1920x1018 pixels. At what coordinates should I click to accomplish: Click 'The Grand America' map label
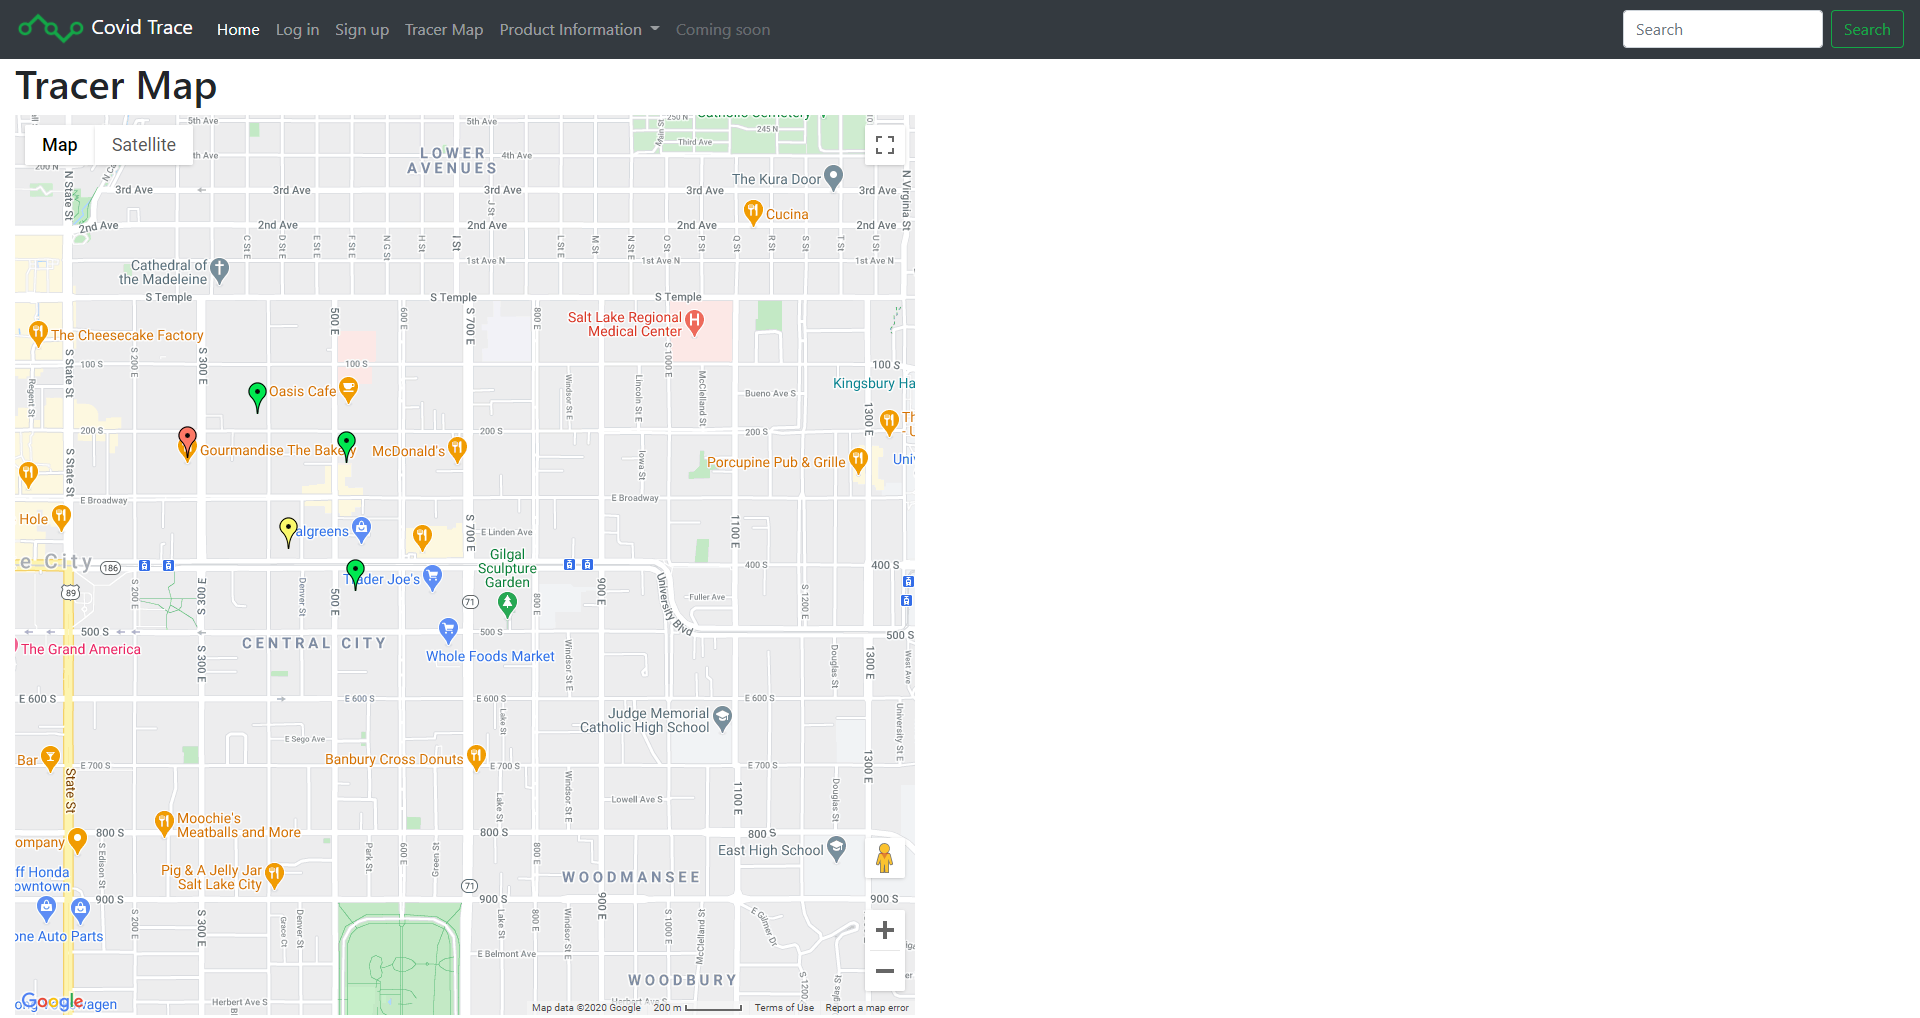tap(81, 649)
